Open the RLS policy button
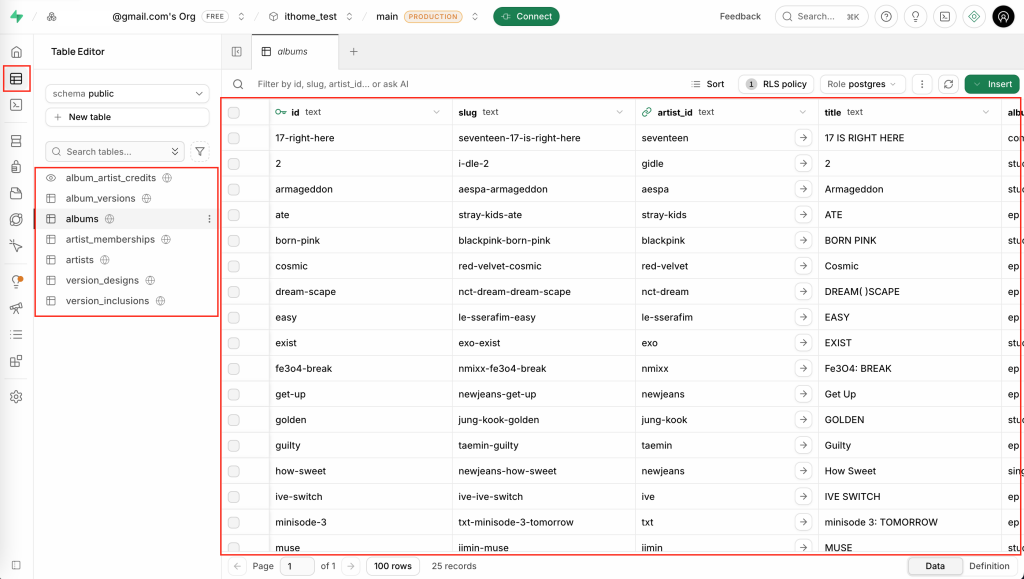This screenshot has width=1024, height=579. (x=776, y=84)
